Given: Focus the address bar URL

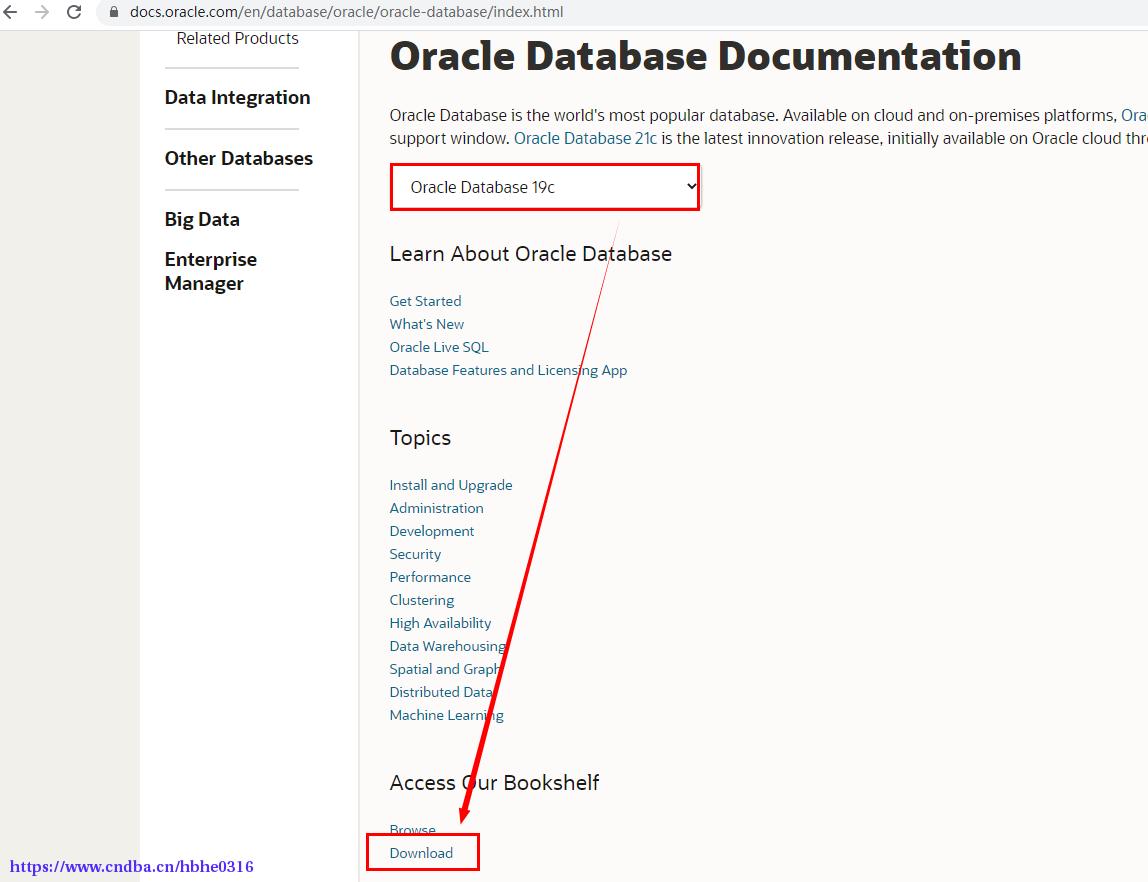Looking at the screenshot, I should coord(346,12).
